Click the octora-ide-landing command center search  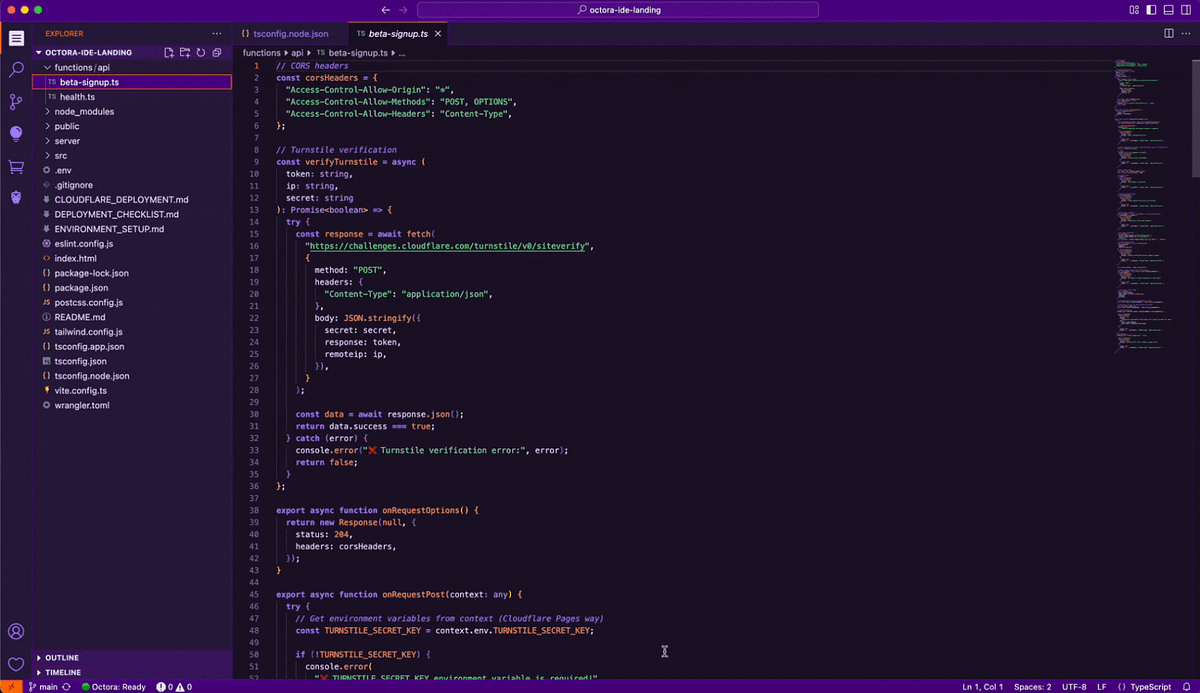pyautogui.click(x=618, y=10)
